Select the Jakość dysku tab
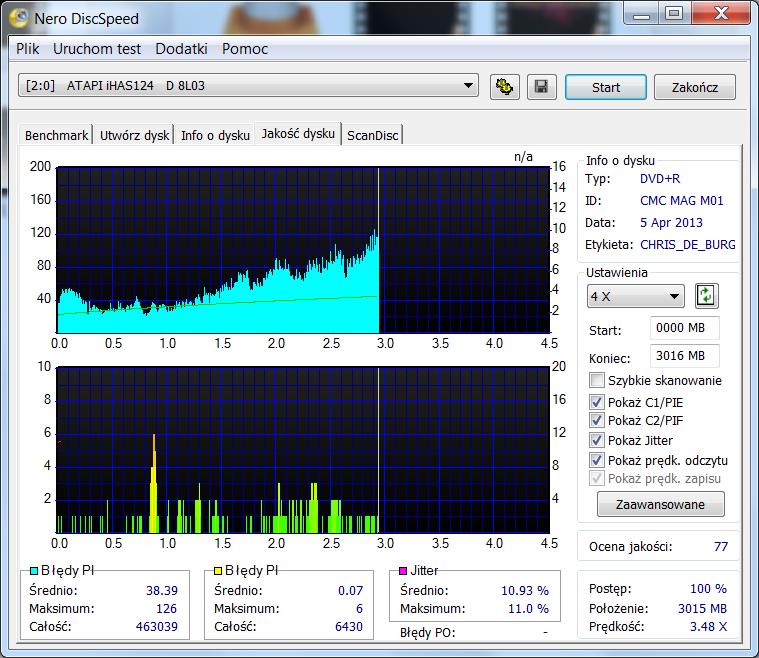The height and width of the screenshot is (658, 759). point(298,134)
